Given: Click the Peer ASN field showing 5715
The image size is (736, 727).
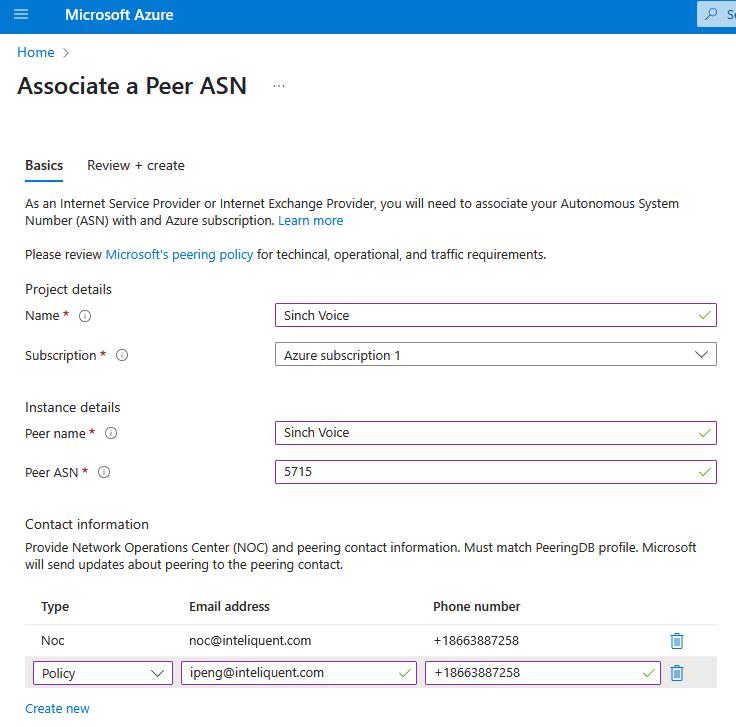Looking at the screenshot, I should click(x=496, y=472).
